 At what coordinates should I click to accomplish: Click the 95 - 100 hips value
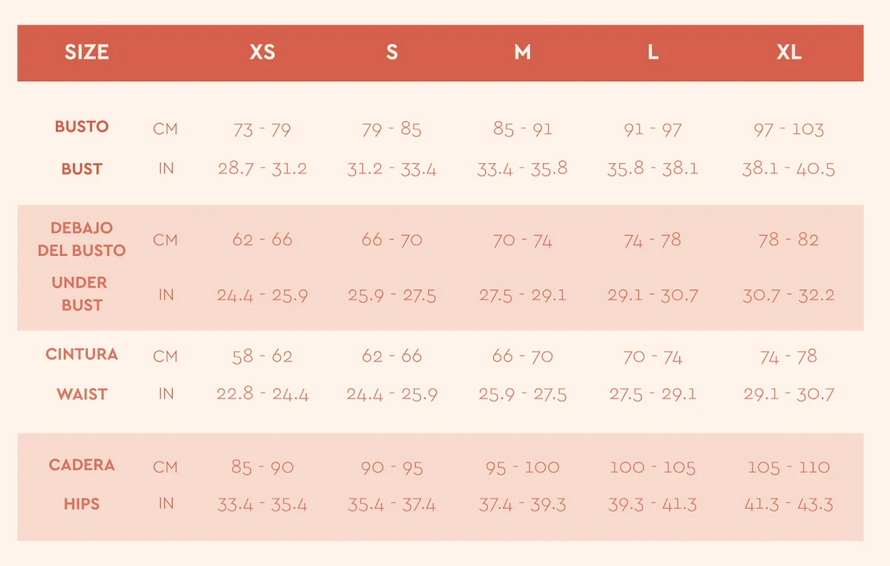tap(522, 467)
